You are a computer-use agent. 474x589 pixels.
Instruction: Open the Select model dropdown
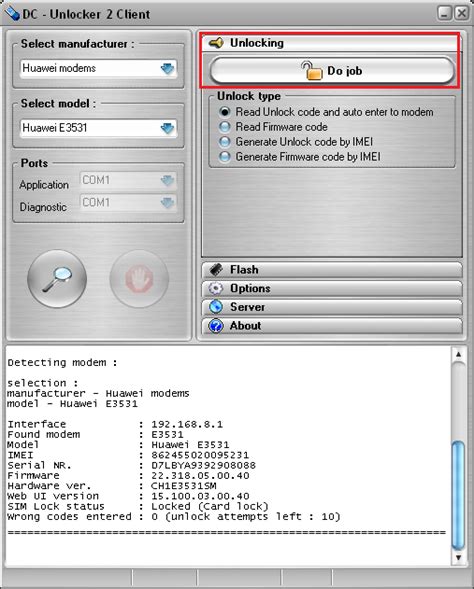coord(98,128)
